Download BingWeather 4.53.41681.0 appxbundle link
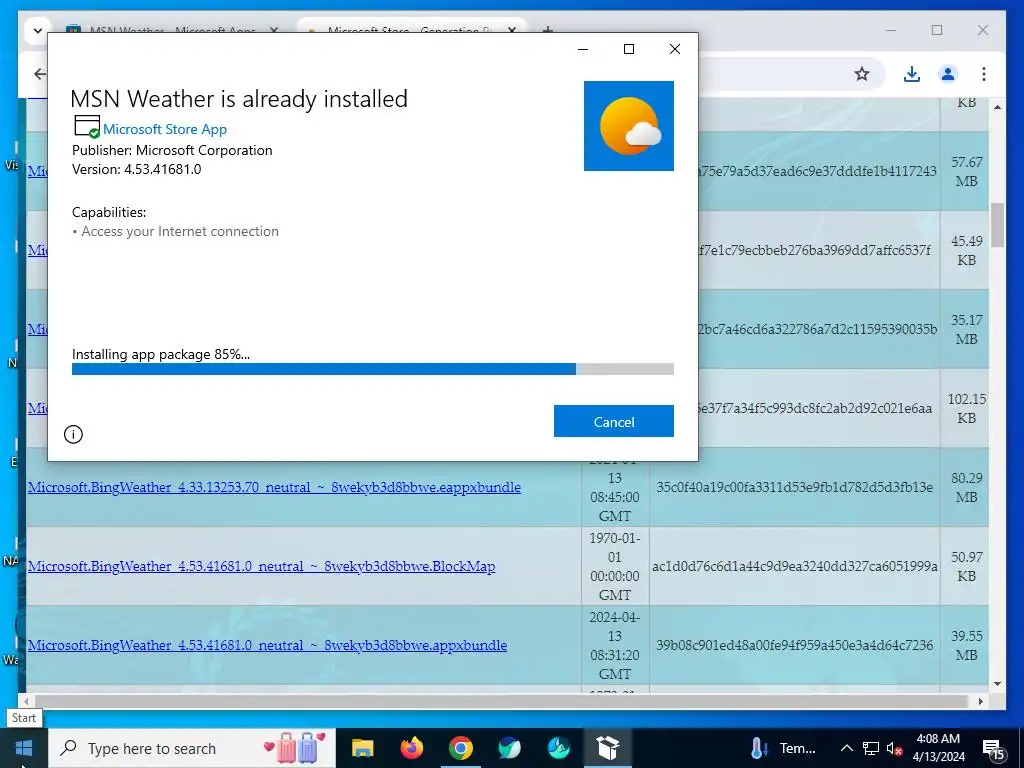Screen dimensions: 1024x768 [267, 645]
